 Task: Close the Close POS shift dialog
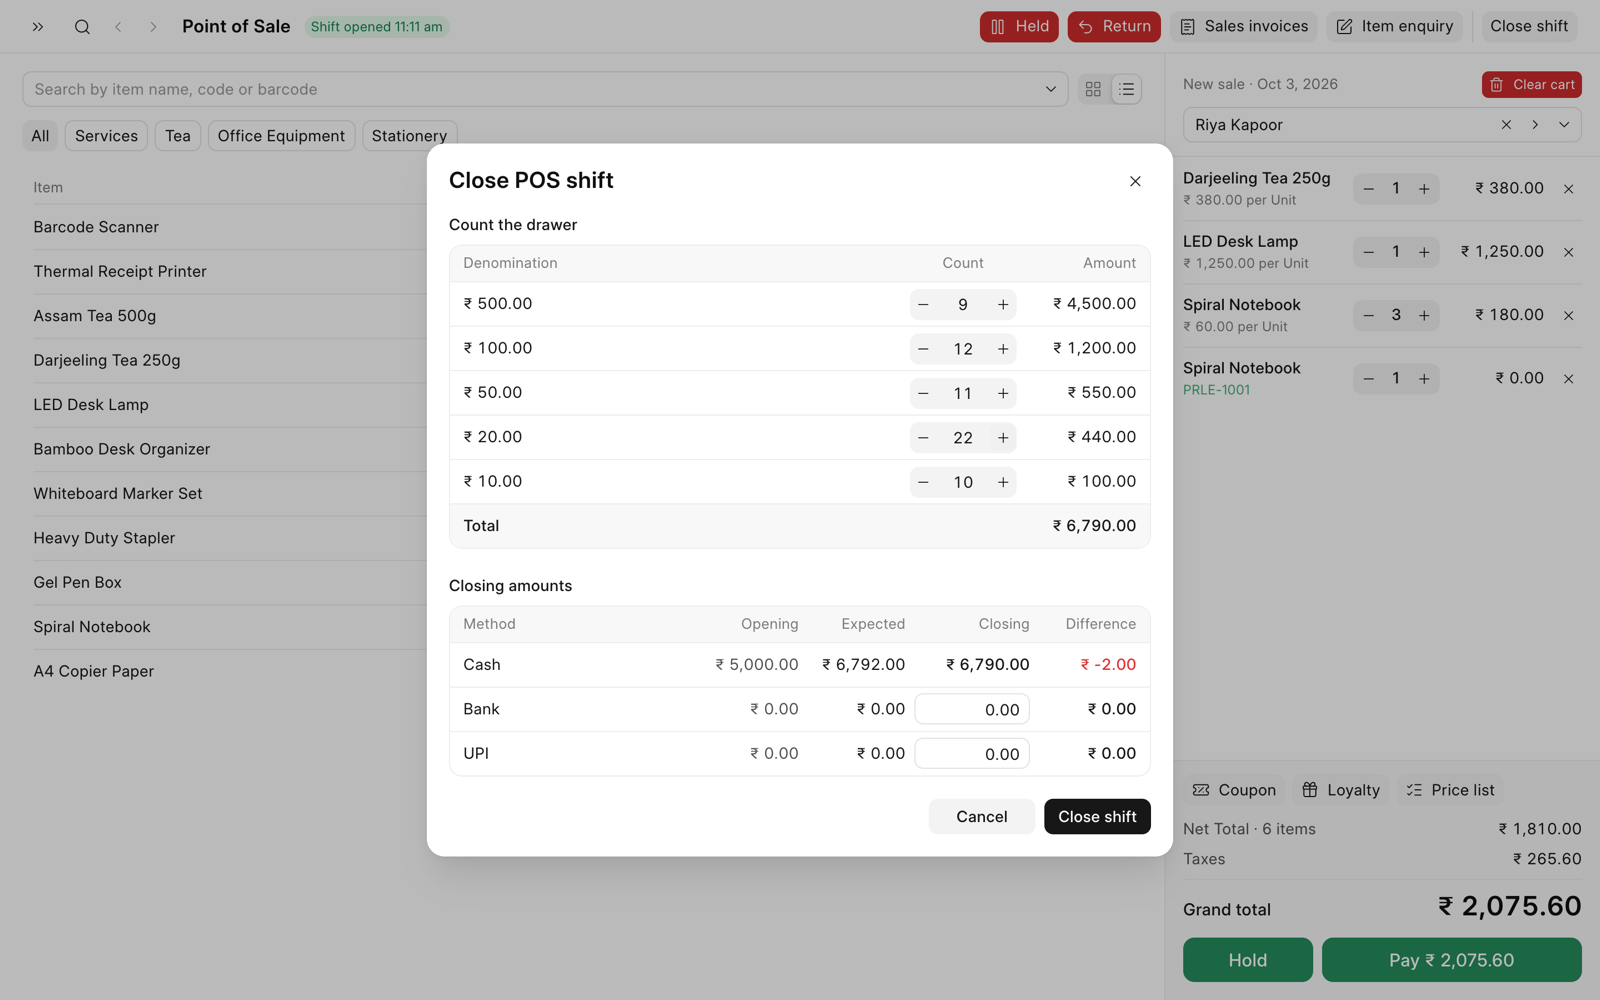click(1135, 181)
